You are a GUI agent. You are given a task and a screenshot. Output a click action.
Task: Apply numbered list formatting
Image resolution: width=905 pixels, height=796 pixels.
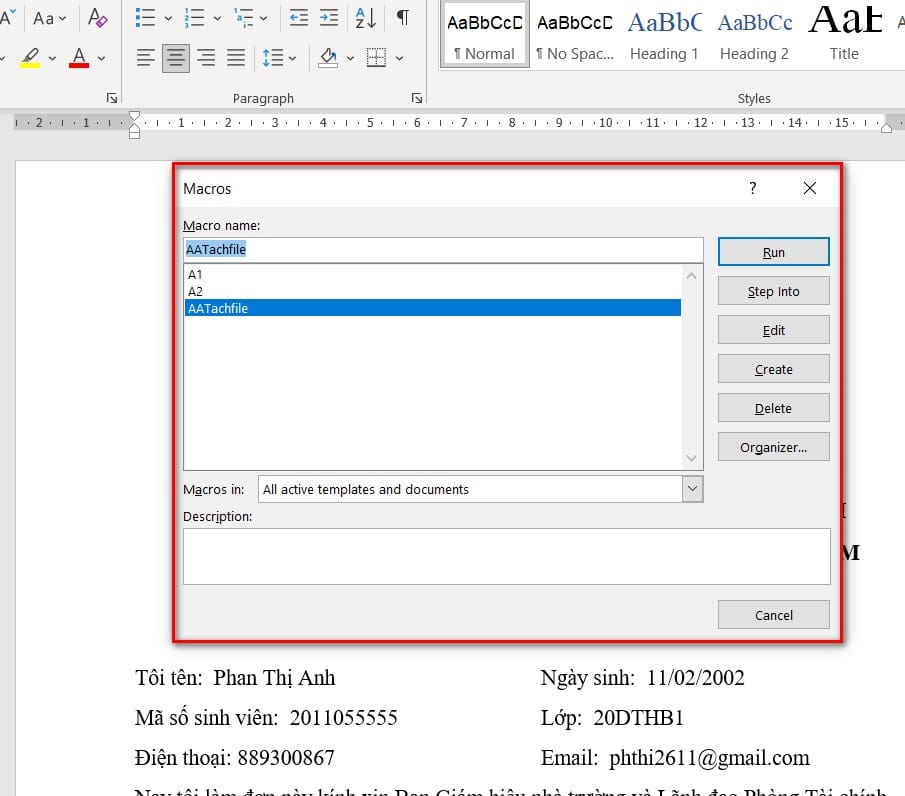195,18
